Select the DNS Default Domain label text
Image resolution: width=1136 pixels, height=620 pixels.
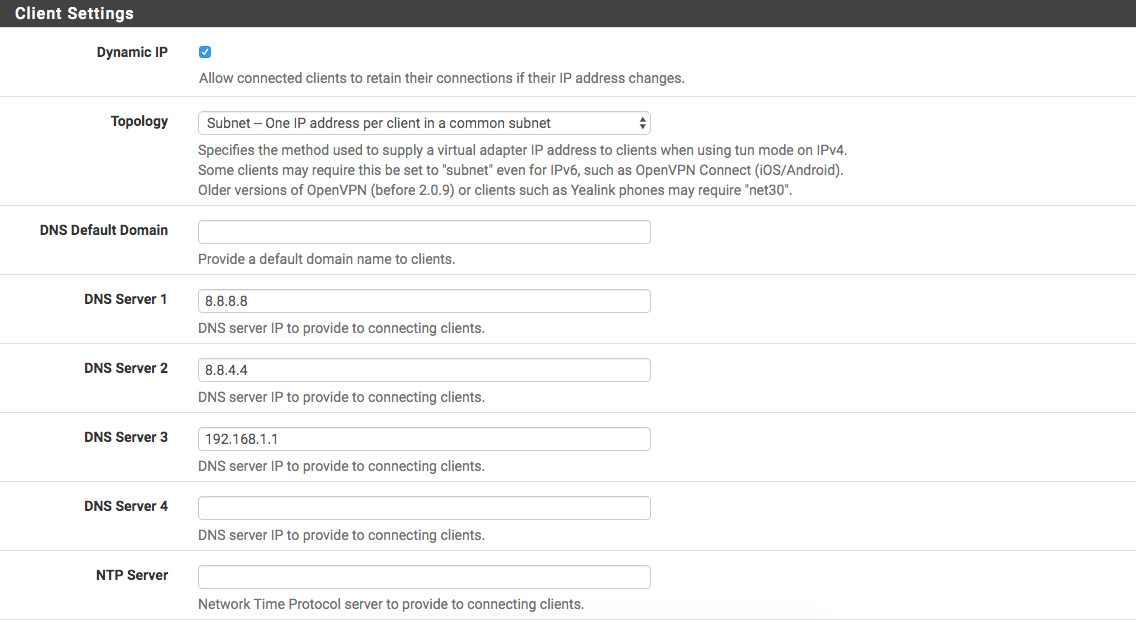coord(103,229)
